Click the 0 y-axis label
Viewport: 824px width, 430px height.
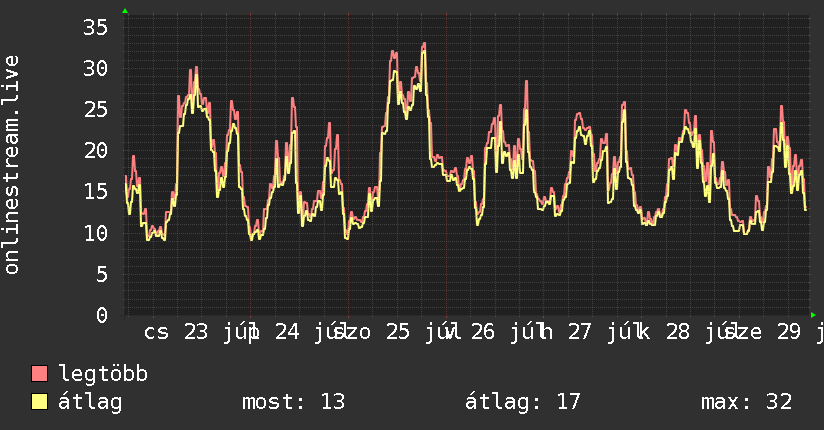tap(102, 315)
